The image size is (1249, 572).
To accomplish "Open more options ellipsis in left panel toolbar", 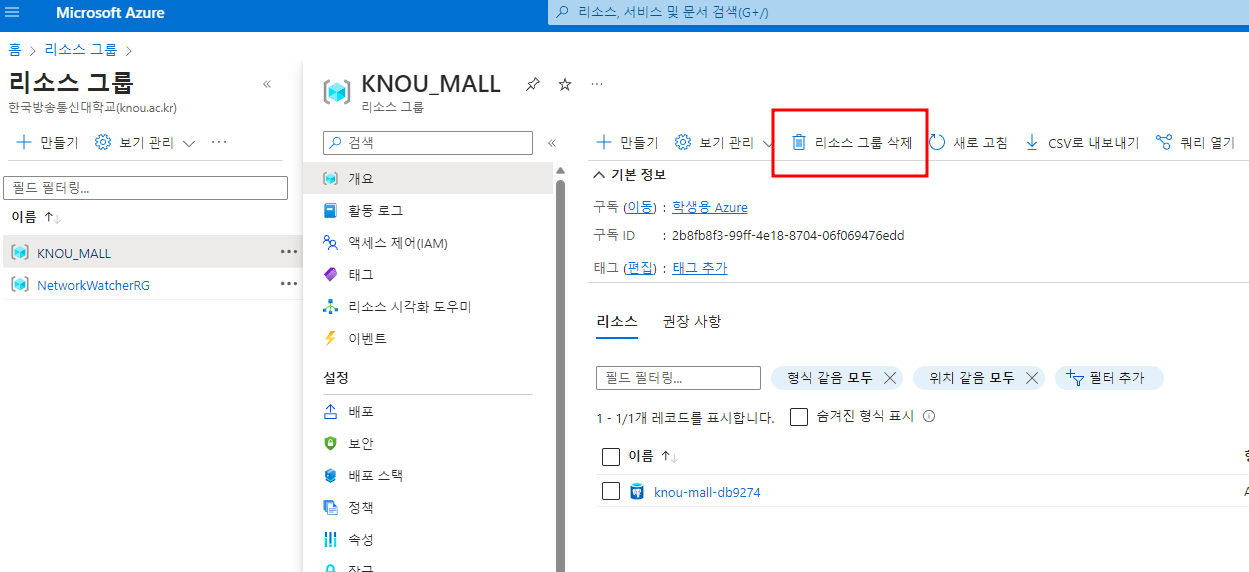I will point(219,142).
